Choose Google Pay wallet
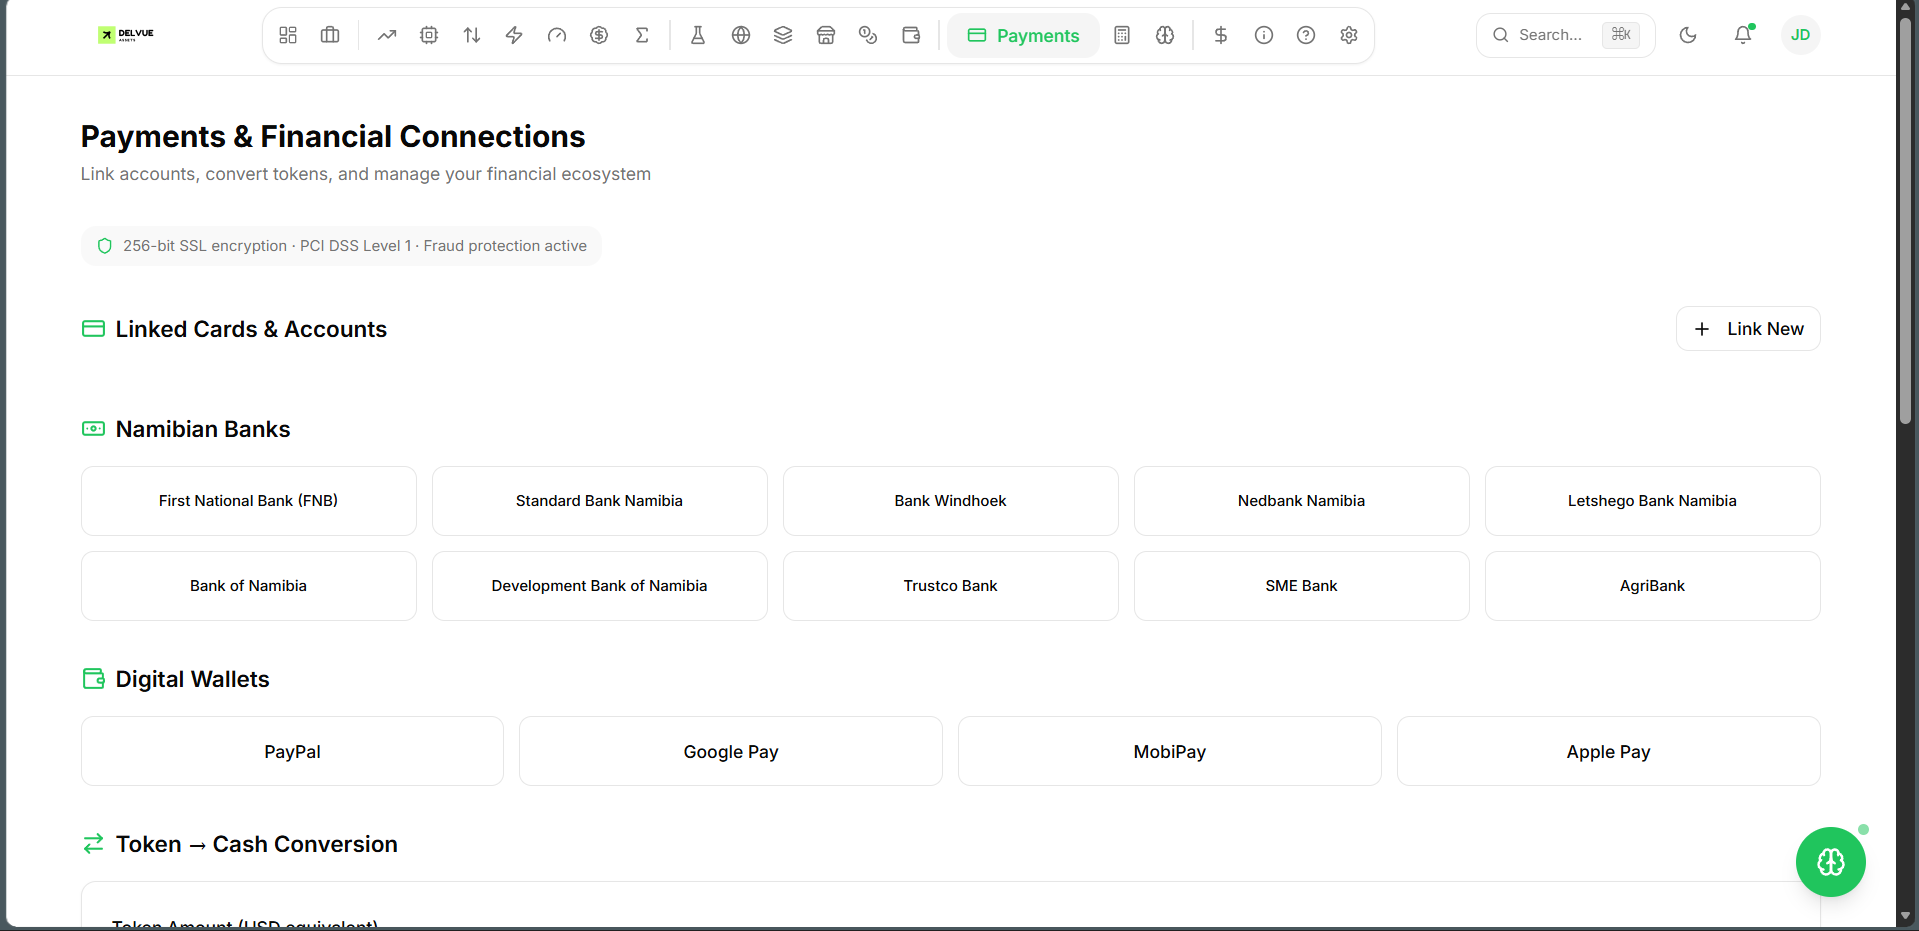 point(731,751)
